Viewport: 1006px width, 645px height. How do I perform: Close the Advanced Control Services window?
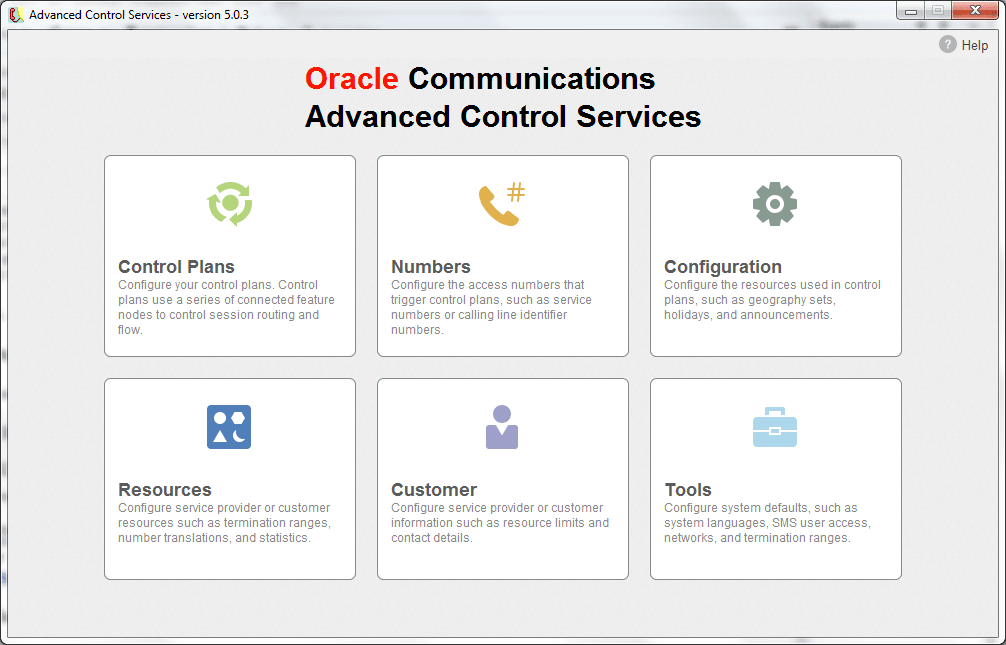coord(975,10)
